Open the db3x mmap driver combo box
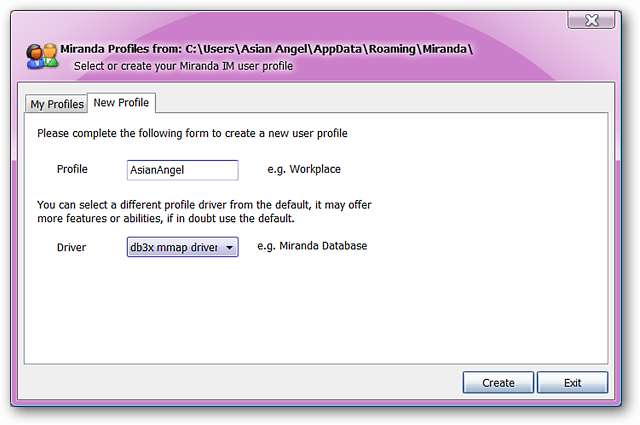This screenshot has height=425, width=640. pyautogui.click(x=174, y=246)
